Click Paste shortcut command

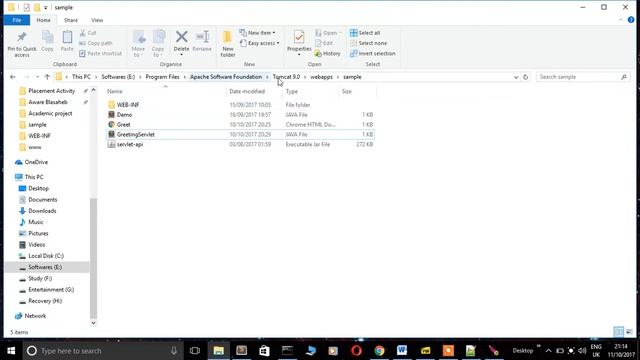pos(100,53)
